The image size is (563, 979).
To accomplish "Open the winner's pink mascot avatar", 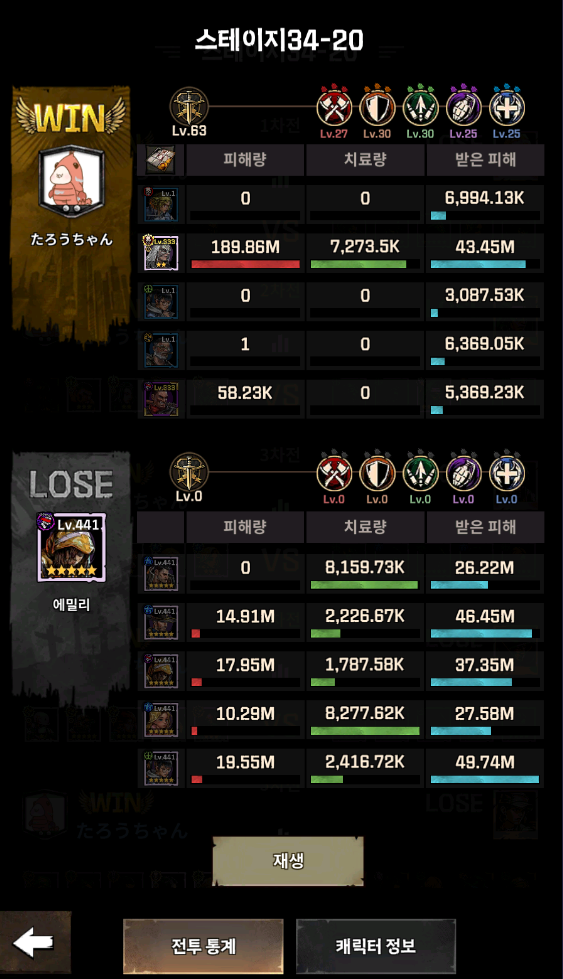I will [x=71, y=181].
